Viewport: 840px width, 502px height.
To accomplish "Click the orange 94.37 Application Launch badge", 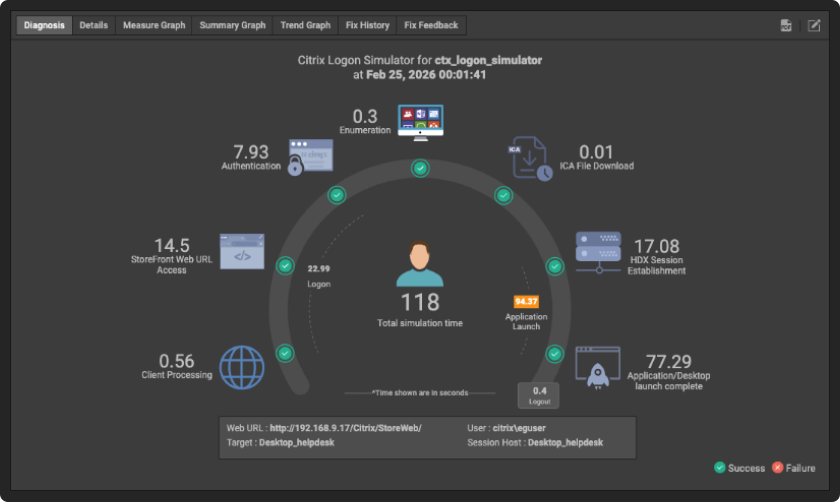I will pos(526,302).
